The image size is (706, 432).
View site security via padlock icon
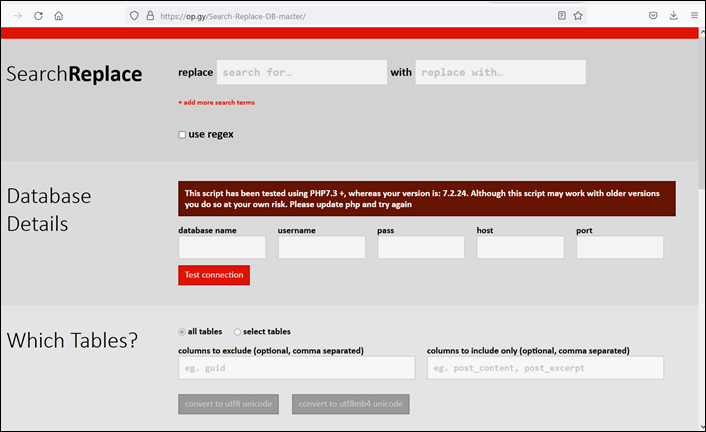(x=150, y=16)
